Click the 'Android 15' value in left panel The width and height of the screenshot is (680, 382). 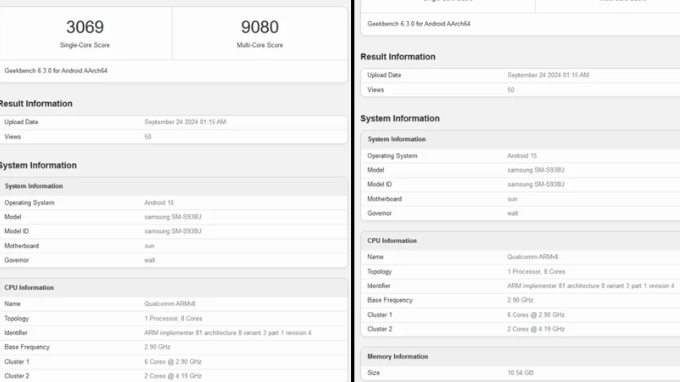click(x=159, y=202)
